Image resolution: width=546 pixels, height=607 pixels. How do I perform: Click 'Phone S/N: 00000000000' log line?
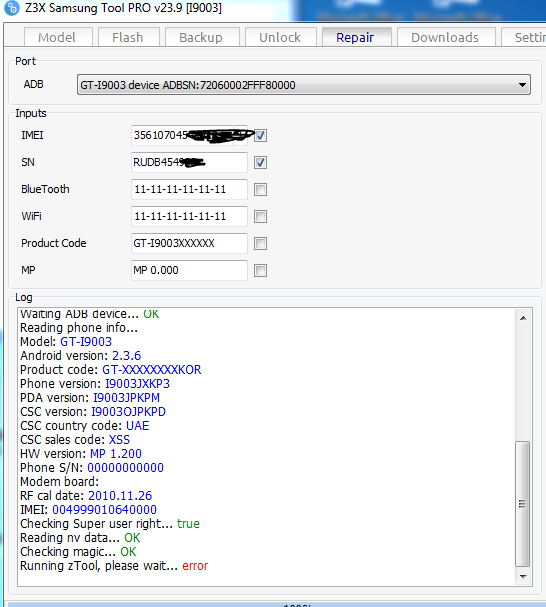tap(92, 468)
